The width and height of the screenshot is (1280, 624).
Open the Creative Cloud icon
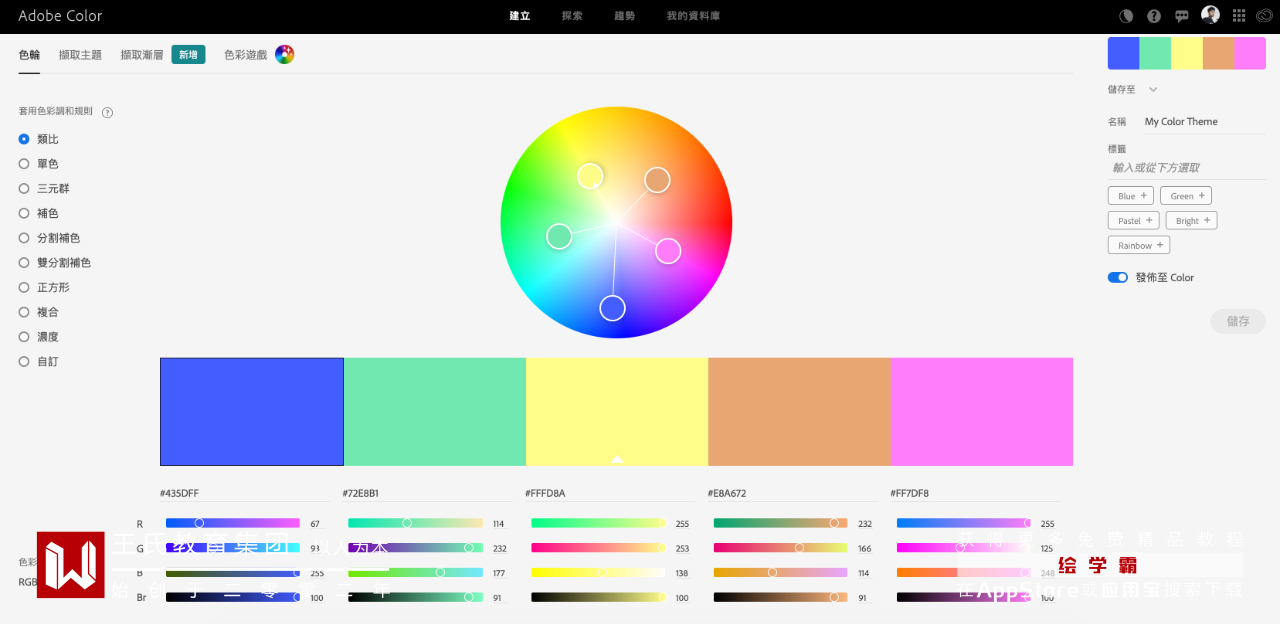click(x=1266, y=16)
